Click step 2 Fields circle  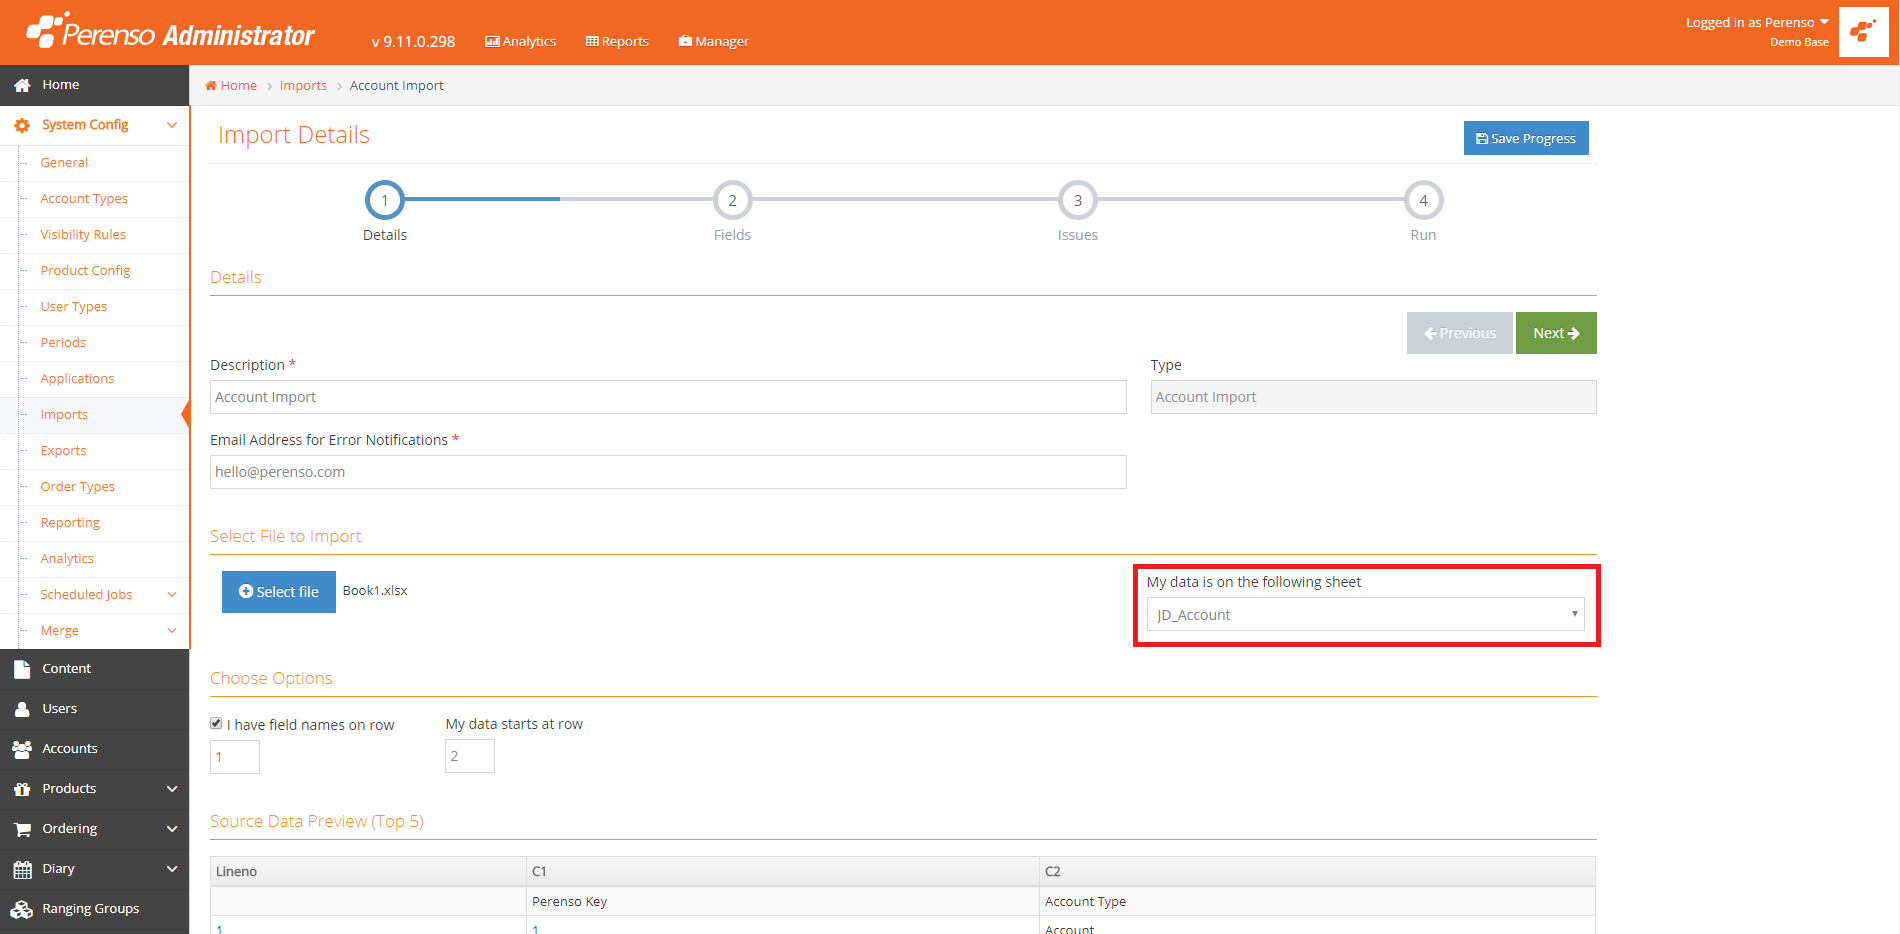click(732, 200)
